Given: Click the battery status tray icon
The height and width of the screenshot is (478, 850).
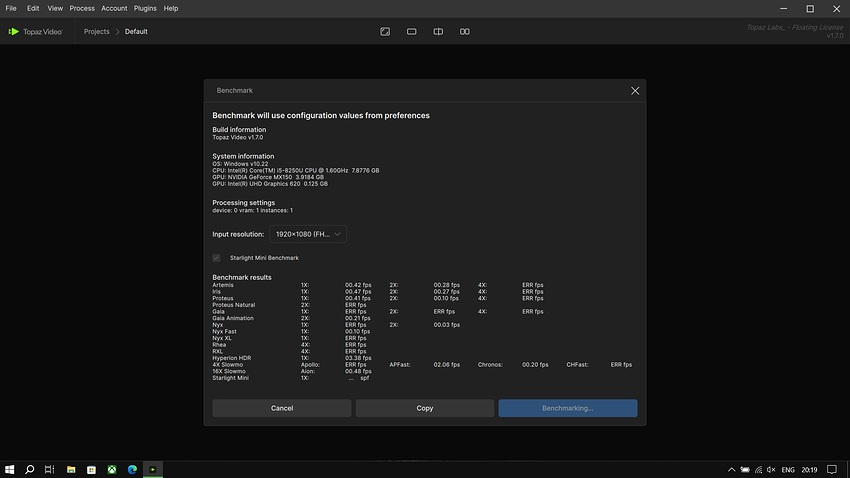Looking at the screenshot, I should coord(745,469).
